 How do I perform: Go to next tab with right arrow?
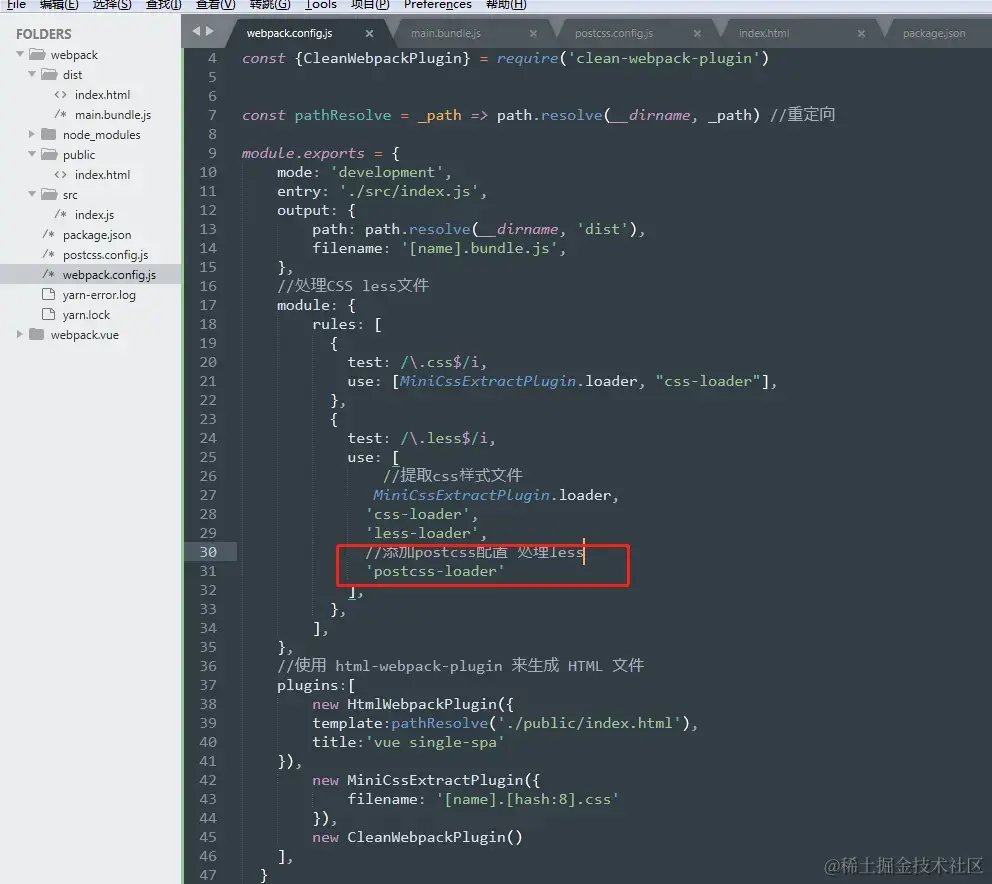[210, 30]
